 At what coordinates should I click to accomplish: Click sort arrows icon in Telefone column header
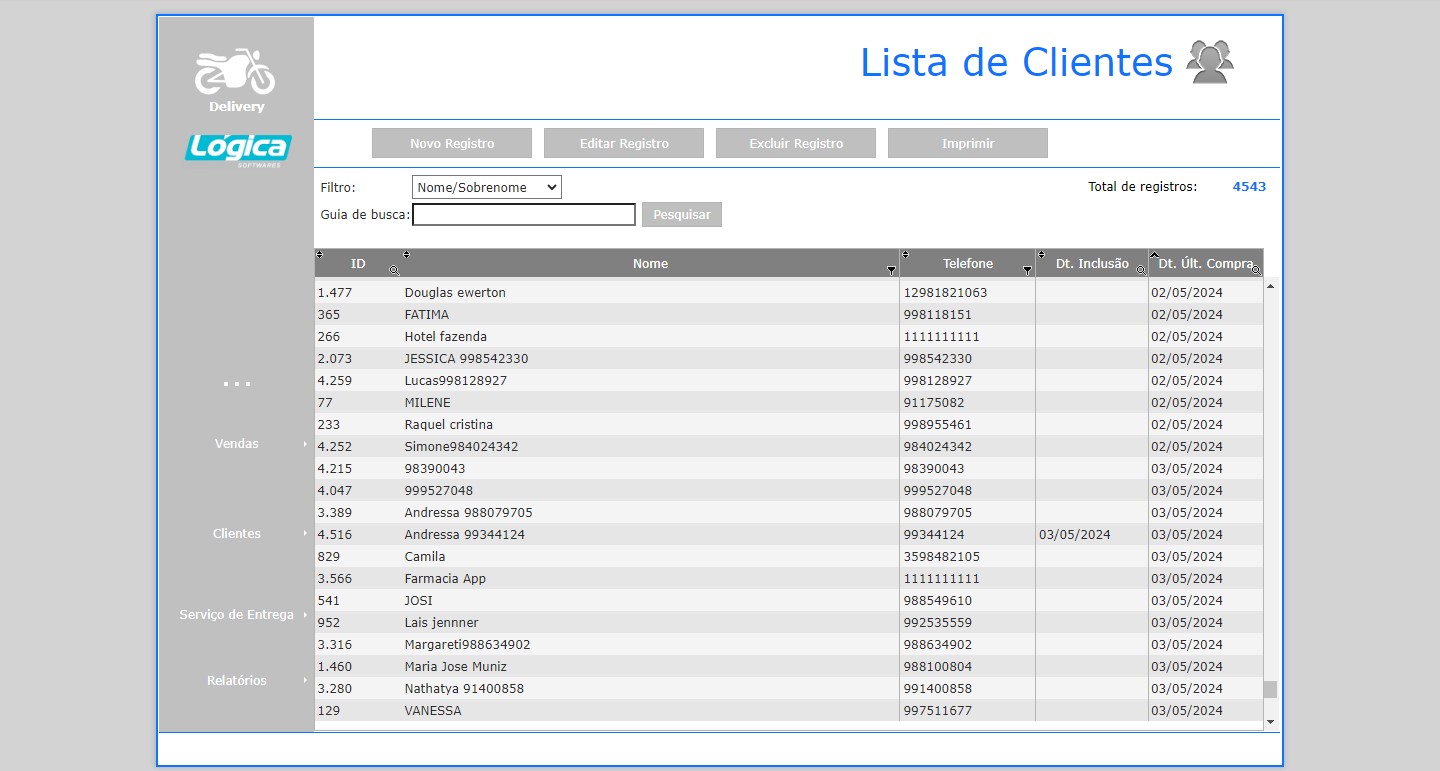click(x=905, y=254)
